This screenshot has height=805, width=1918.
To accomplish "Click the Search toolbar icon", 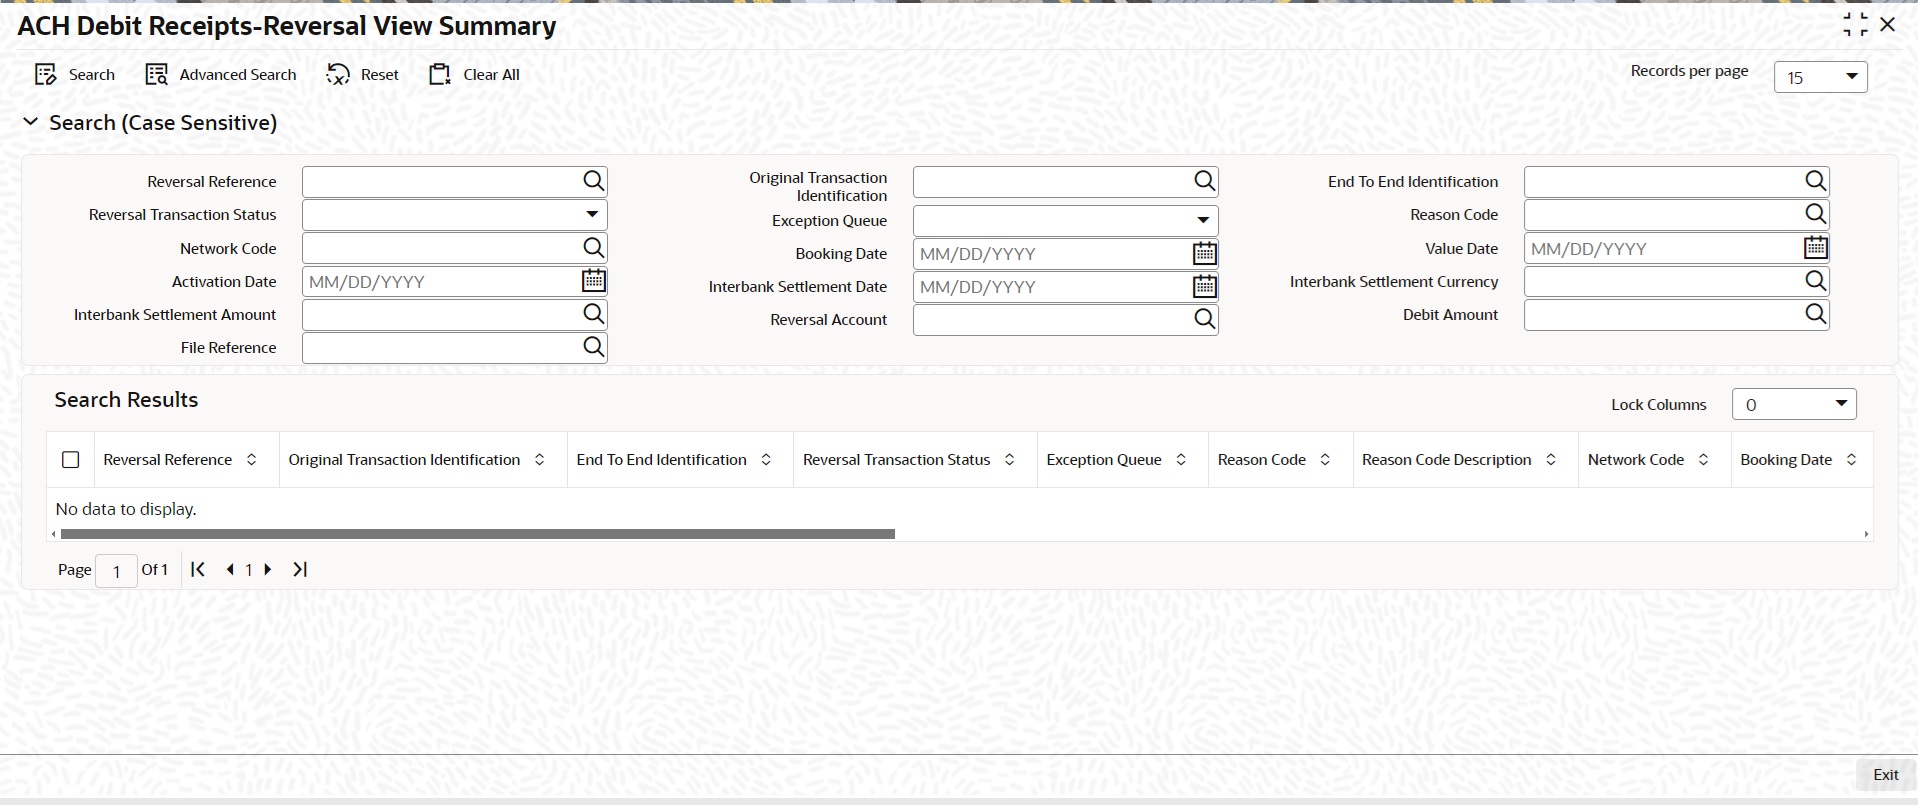I will (x=45, y=75).
